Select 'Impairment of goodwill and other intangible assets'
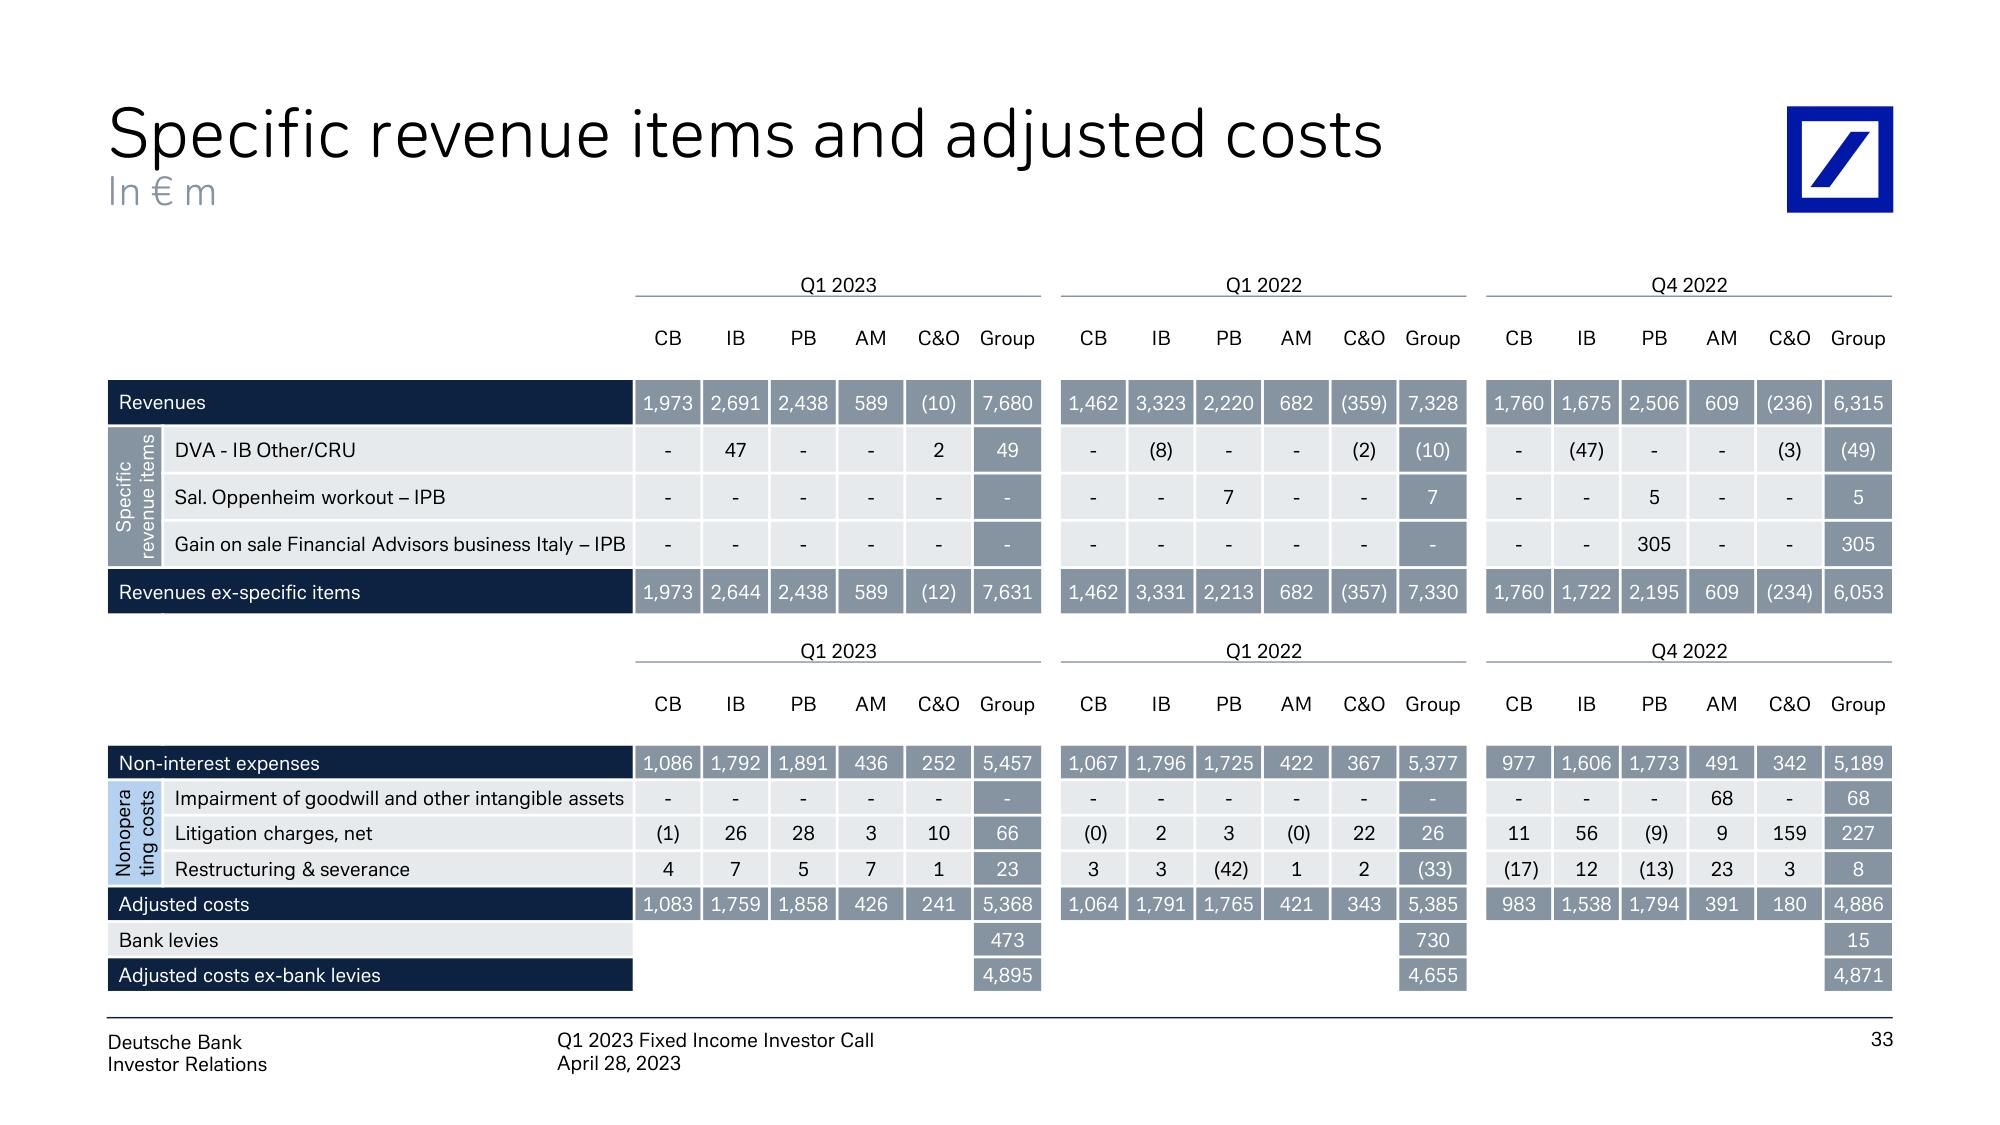The width and height of the screenshot is (2000, 1125). pyautogui.click(x=399, y=798)
